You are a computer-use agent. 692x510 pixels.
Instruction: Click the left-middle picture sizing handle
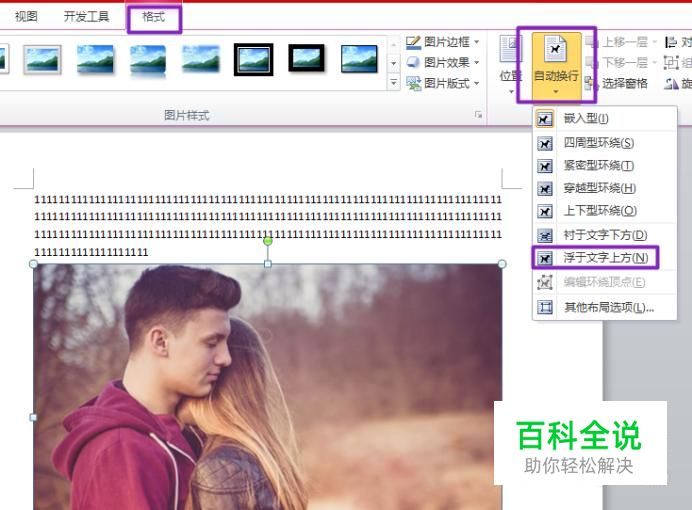34,417
